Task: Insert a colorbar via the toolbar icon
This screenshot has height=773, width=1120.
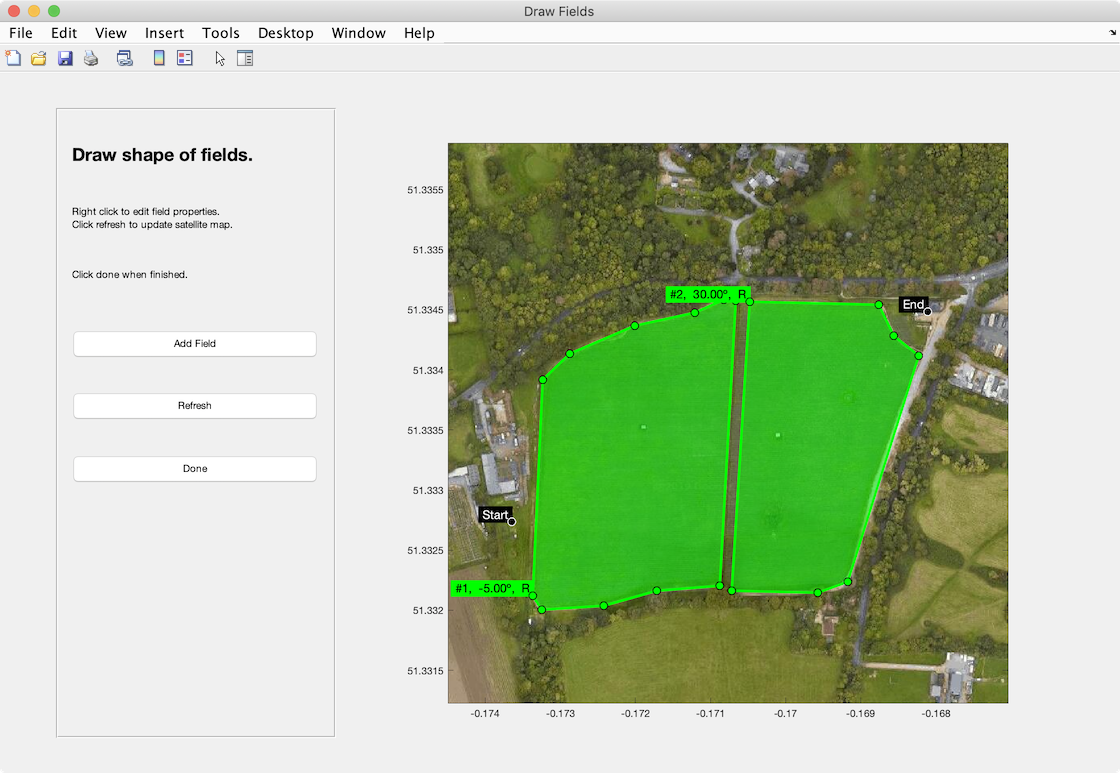Action: (x=159, y=59)
